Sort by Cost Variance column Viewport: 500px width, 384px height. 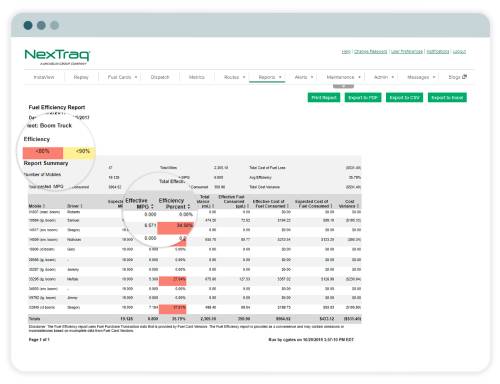349,204
